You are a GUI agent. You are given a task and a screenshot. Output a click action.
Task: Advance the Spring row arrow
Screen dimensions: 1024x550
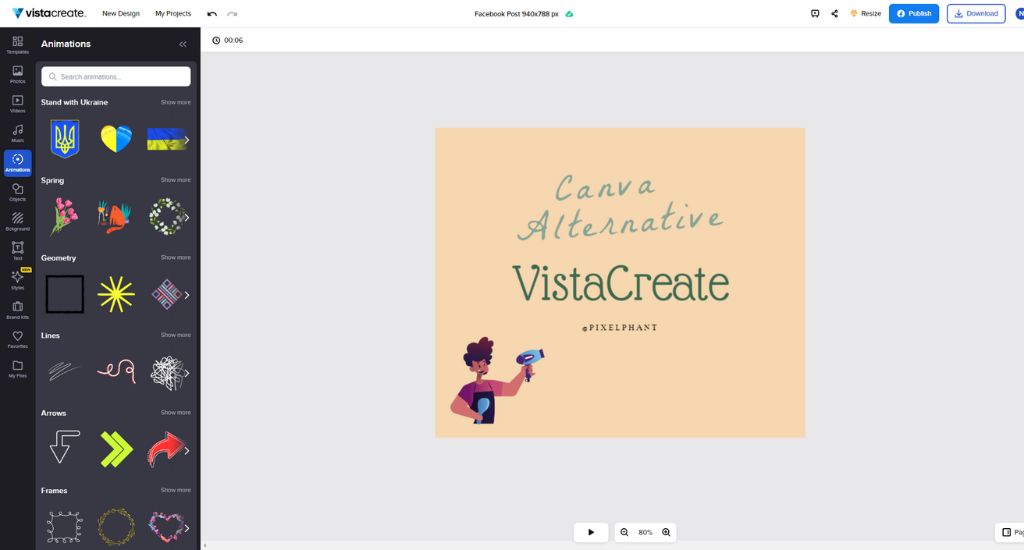[187, 218]
